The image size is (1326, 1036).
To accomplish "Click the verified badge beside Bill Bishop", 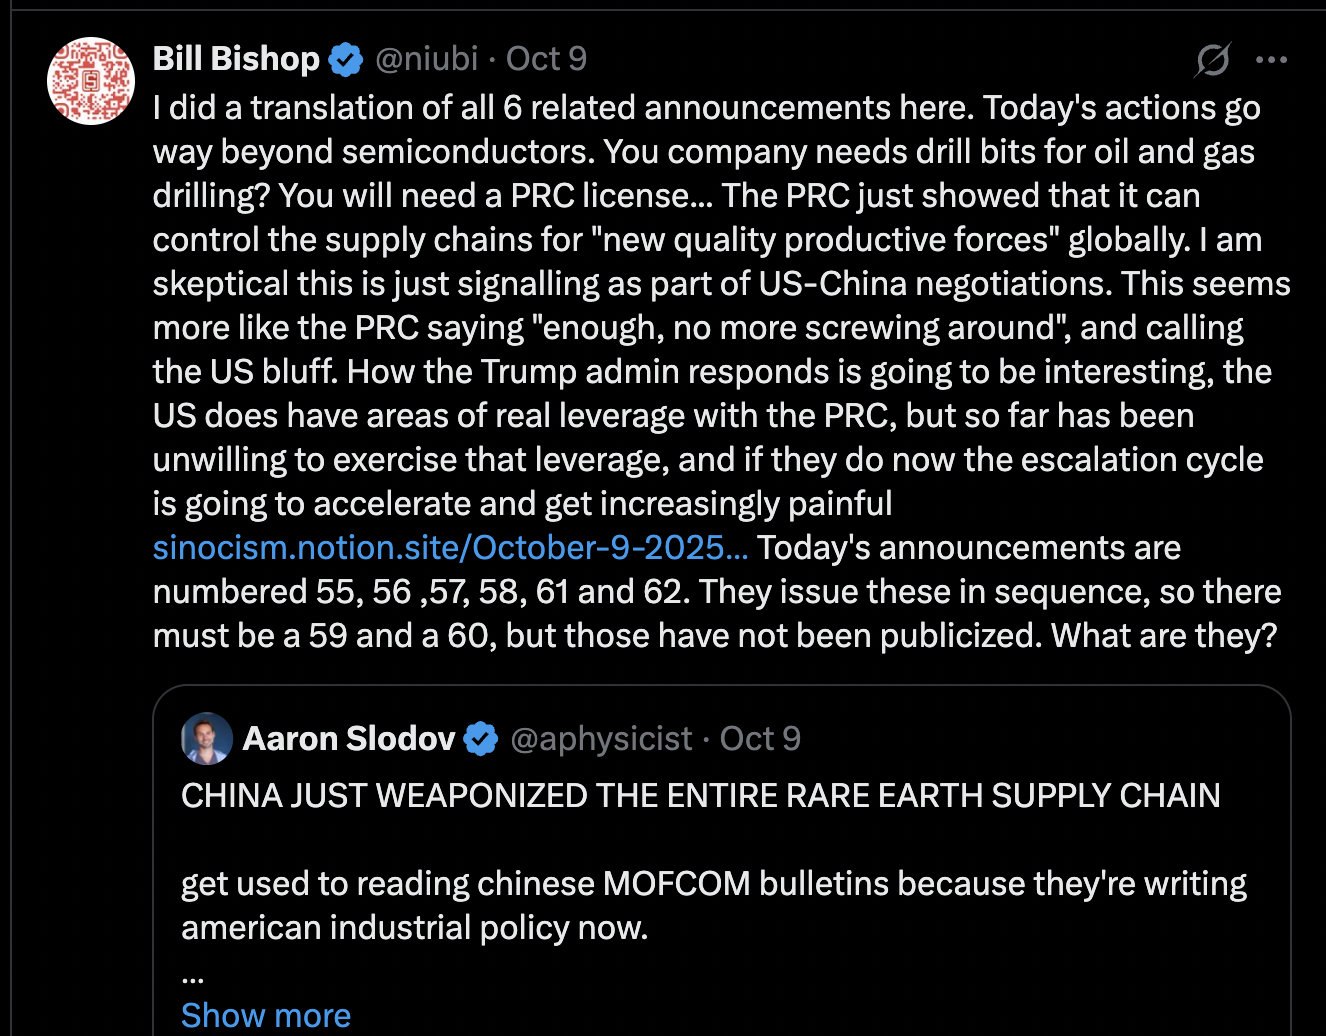I will (x=346, y=60).
